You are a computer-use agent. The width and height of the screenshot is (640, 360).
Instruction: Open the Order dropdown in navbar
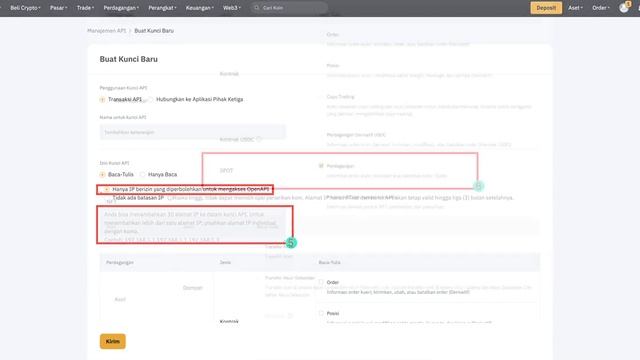601,8
